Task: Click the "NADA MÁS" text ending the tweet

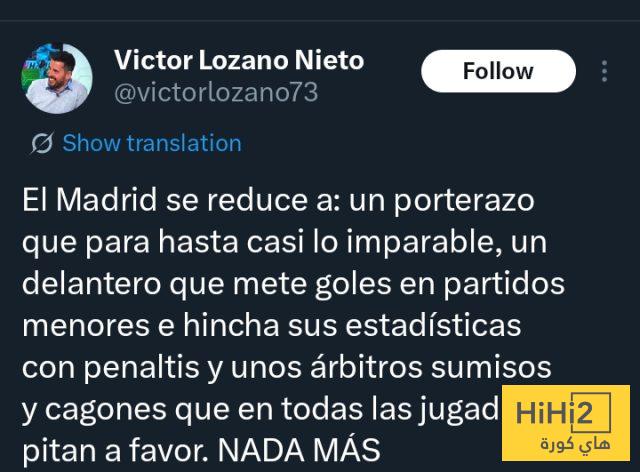Action: 299,450
